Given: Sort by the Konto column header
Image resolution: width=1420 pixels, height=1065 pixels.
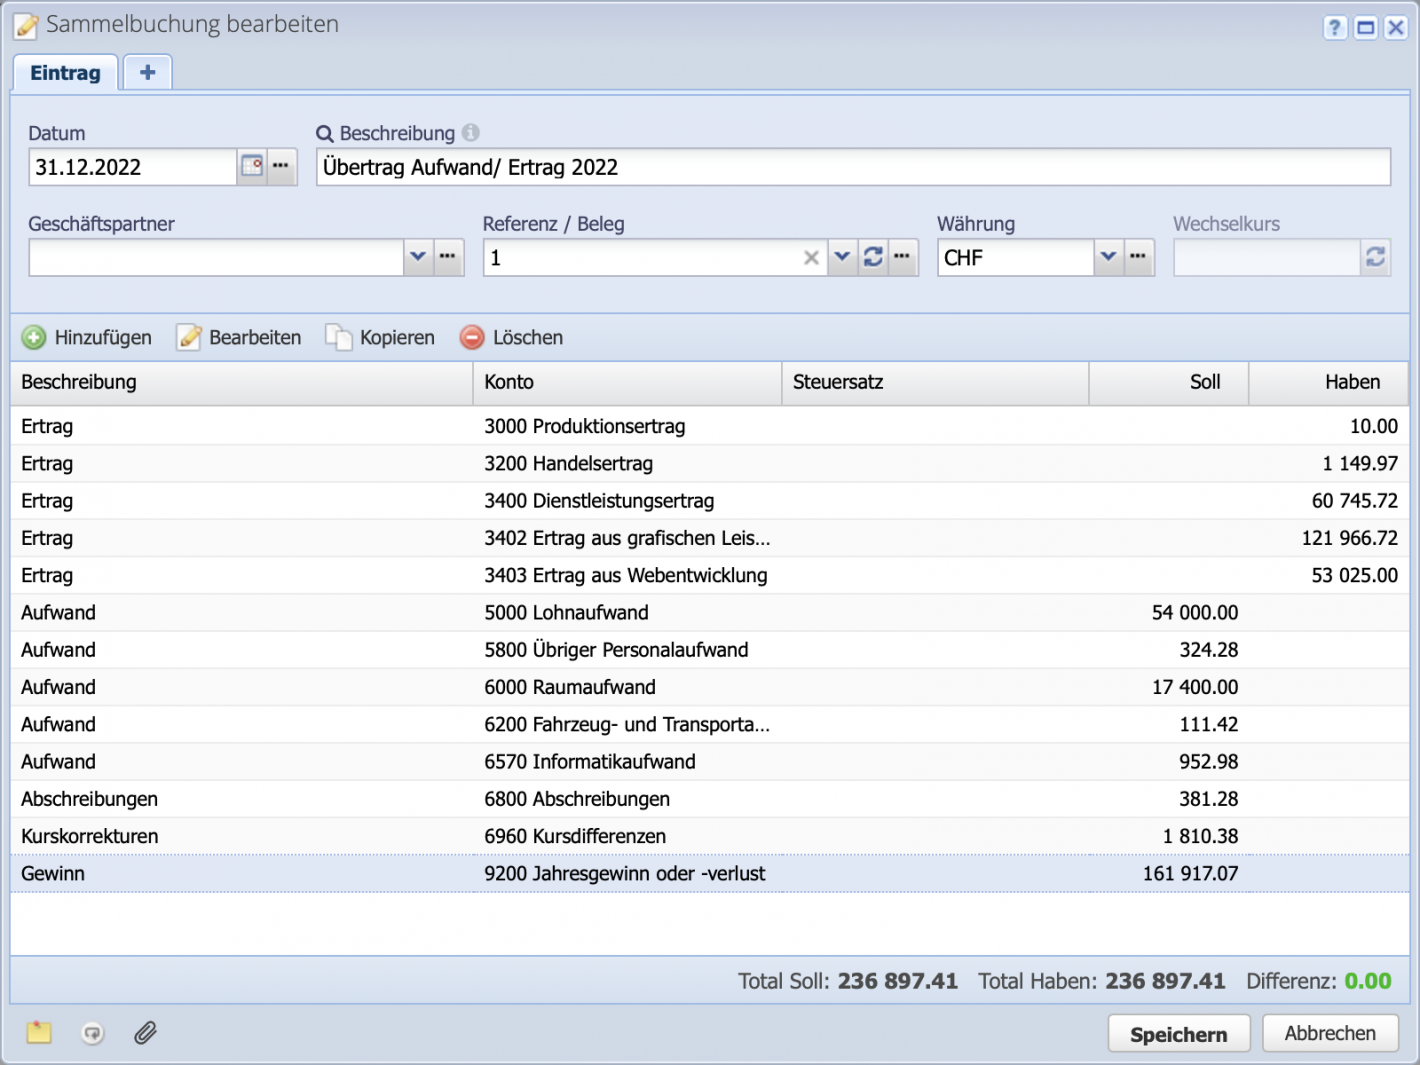Looking at the screenshot, I should [x=626, y=382].
